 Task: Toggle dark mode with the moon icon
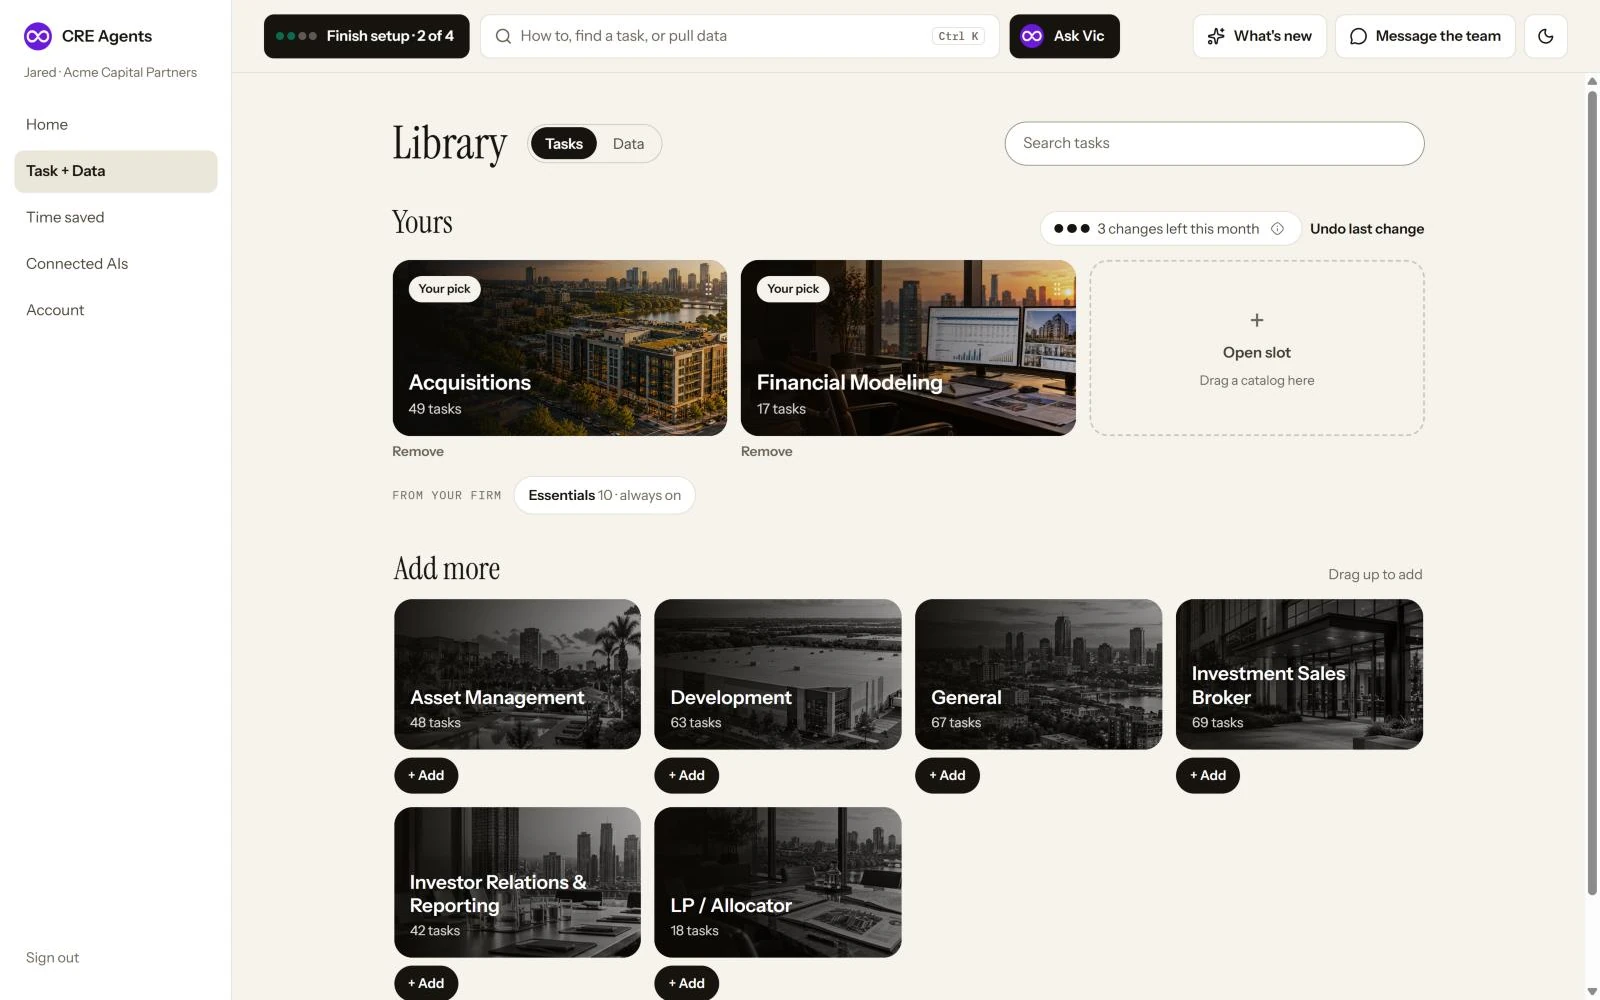[1546, 36]
